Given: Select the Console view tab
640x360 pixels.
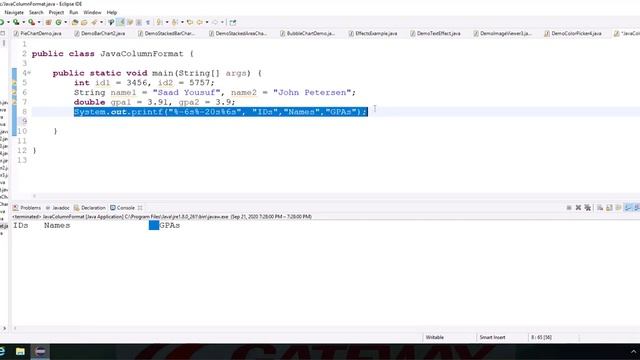Looking at the screenshot, I should 122,208.
